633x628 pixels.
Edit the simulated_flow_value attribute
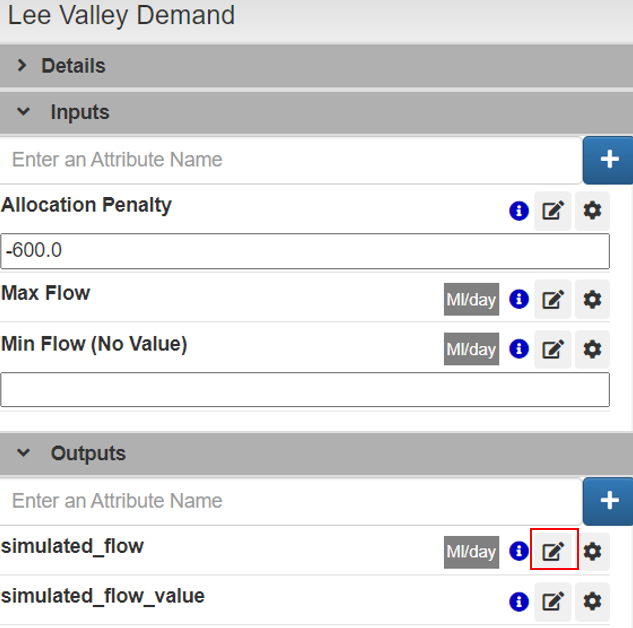552,601
